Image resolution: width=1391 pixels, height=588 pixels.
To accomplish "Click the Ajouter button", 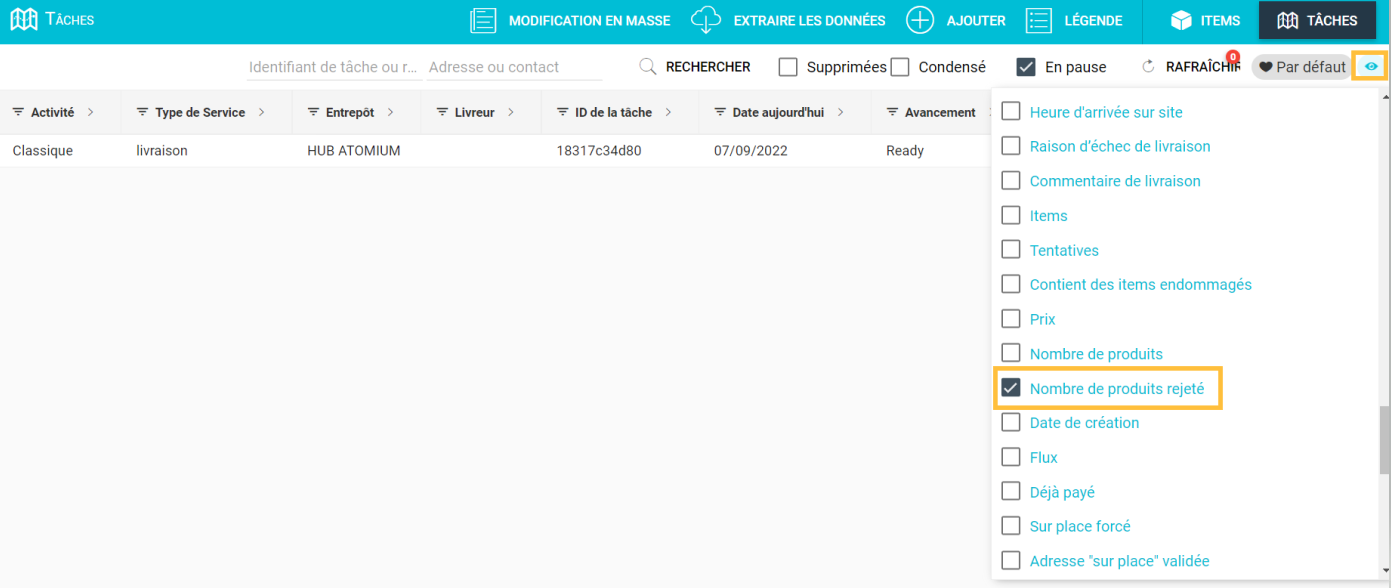I will [x=956, y=20].
